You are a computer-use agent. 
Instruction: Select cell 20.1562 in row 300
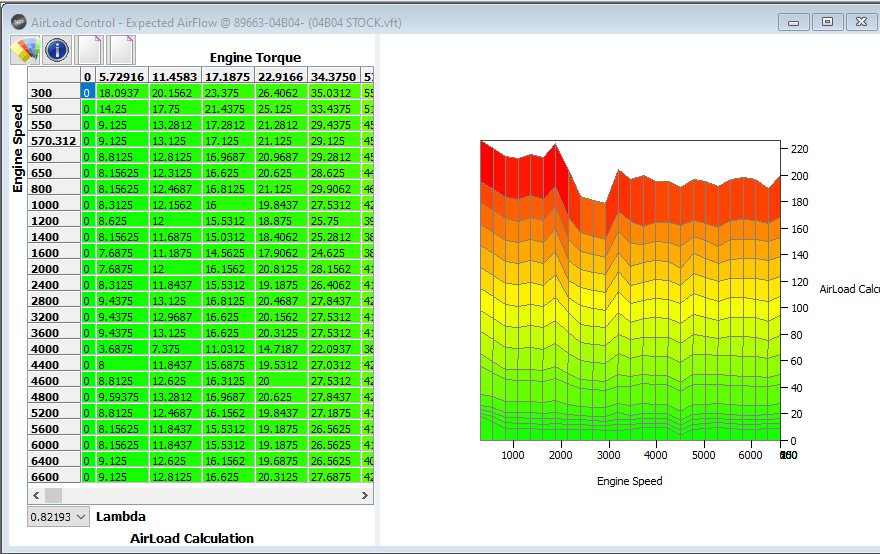(175, 93)
